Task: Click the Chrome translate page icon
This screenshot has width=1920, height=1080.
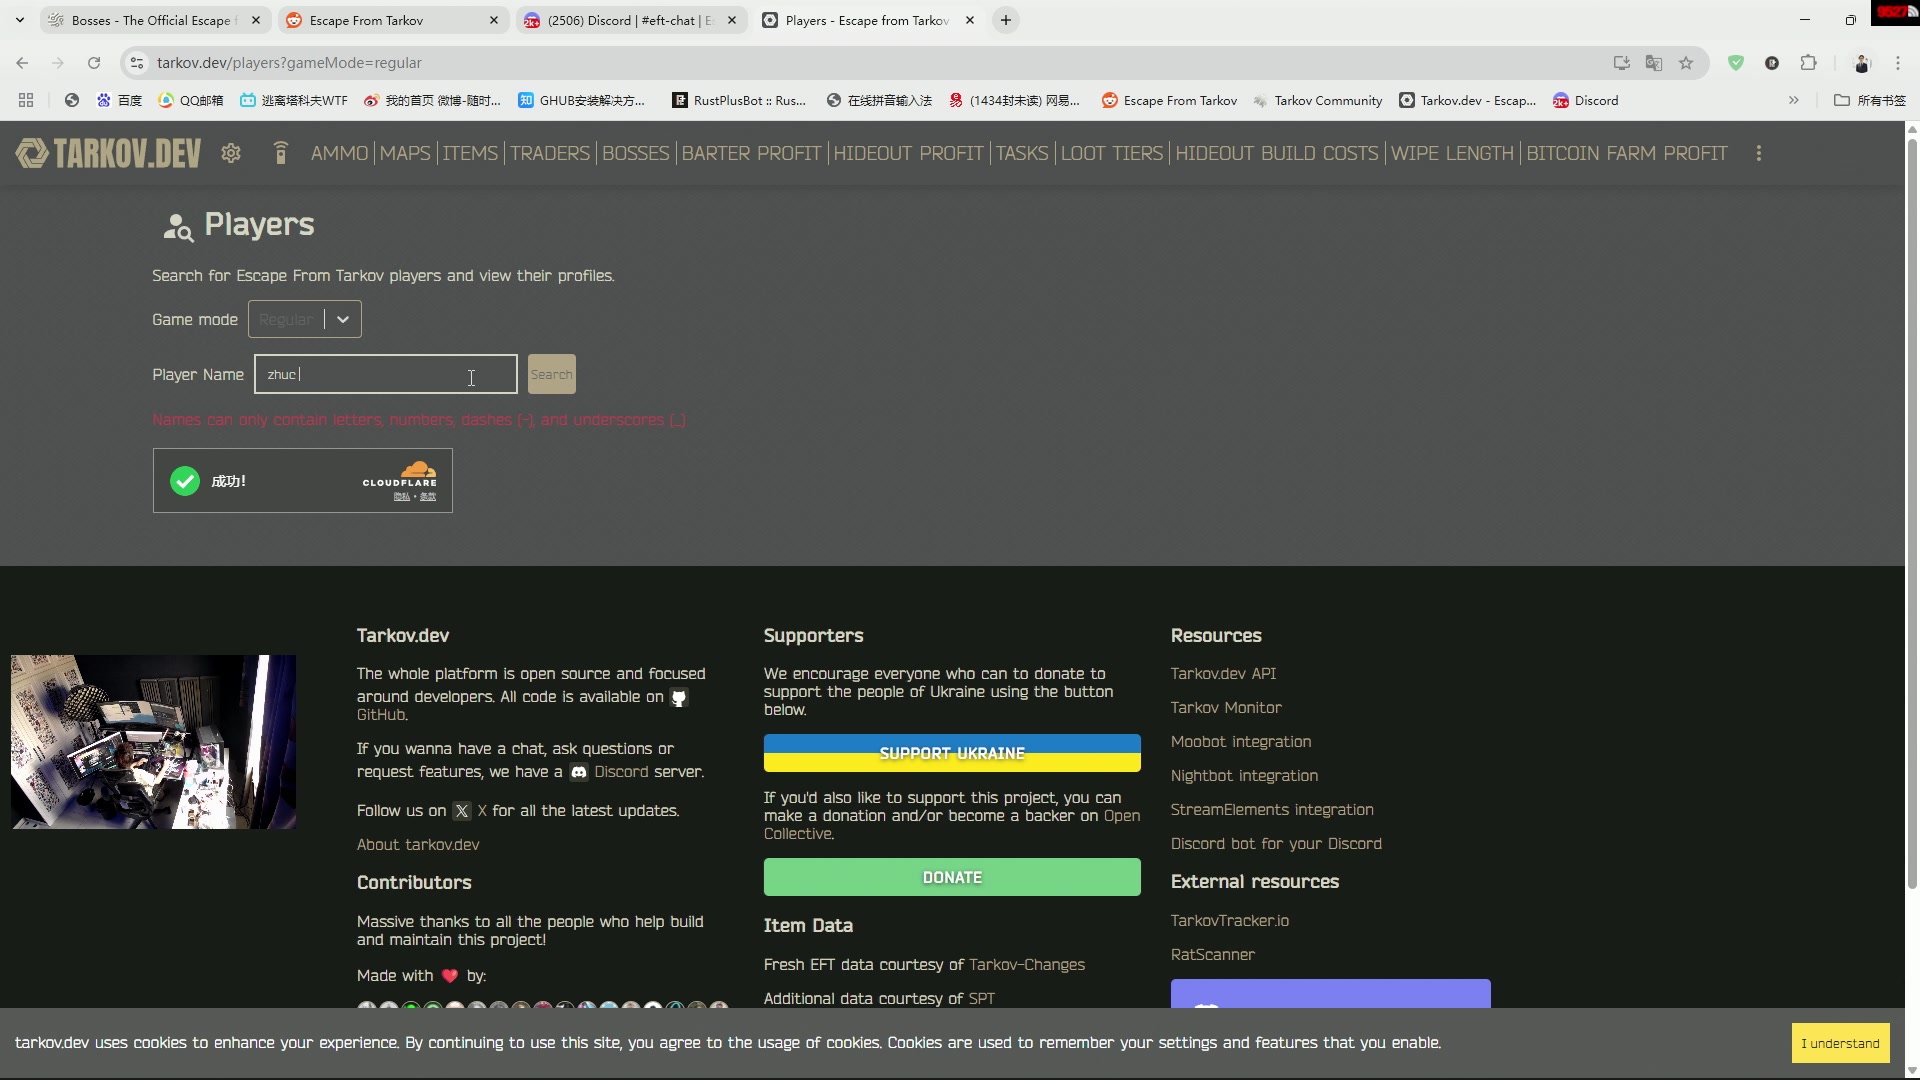Action: coord(1654,63)
